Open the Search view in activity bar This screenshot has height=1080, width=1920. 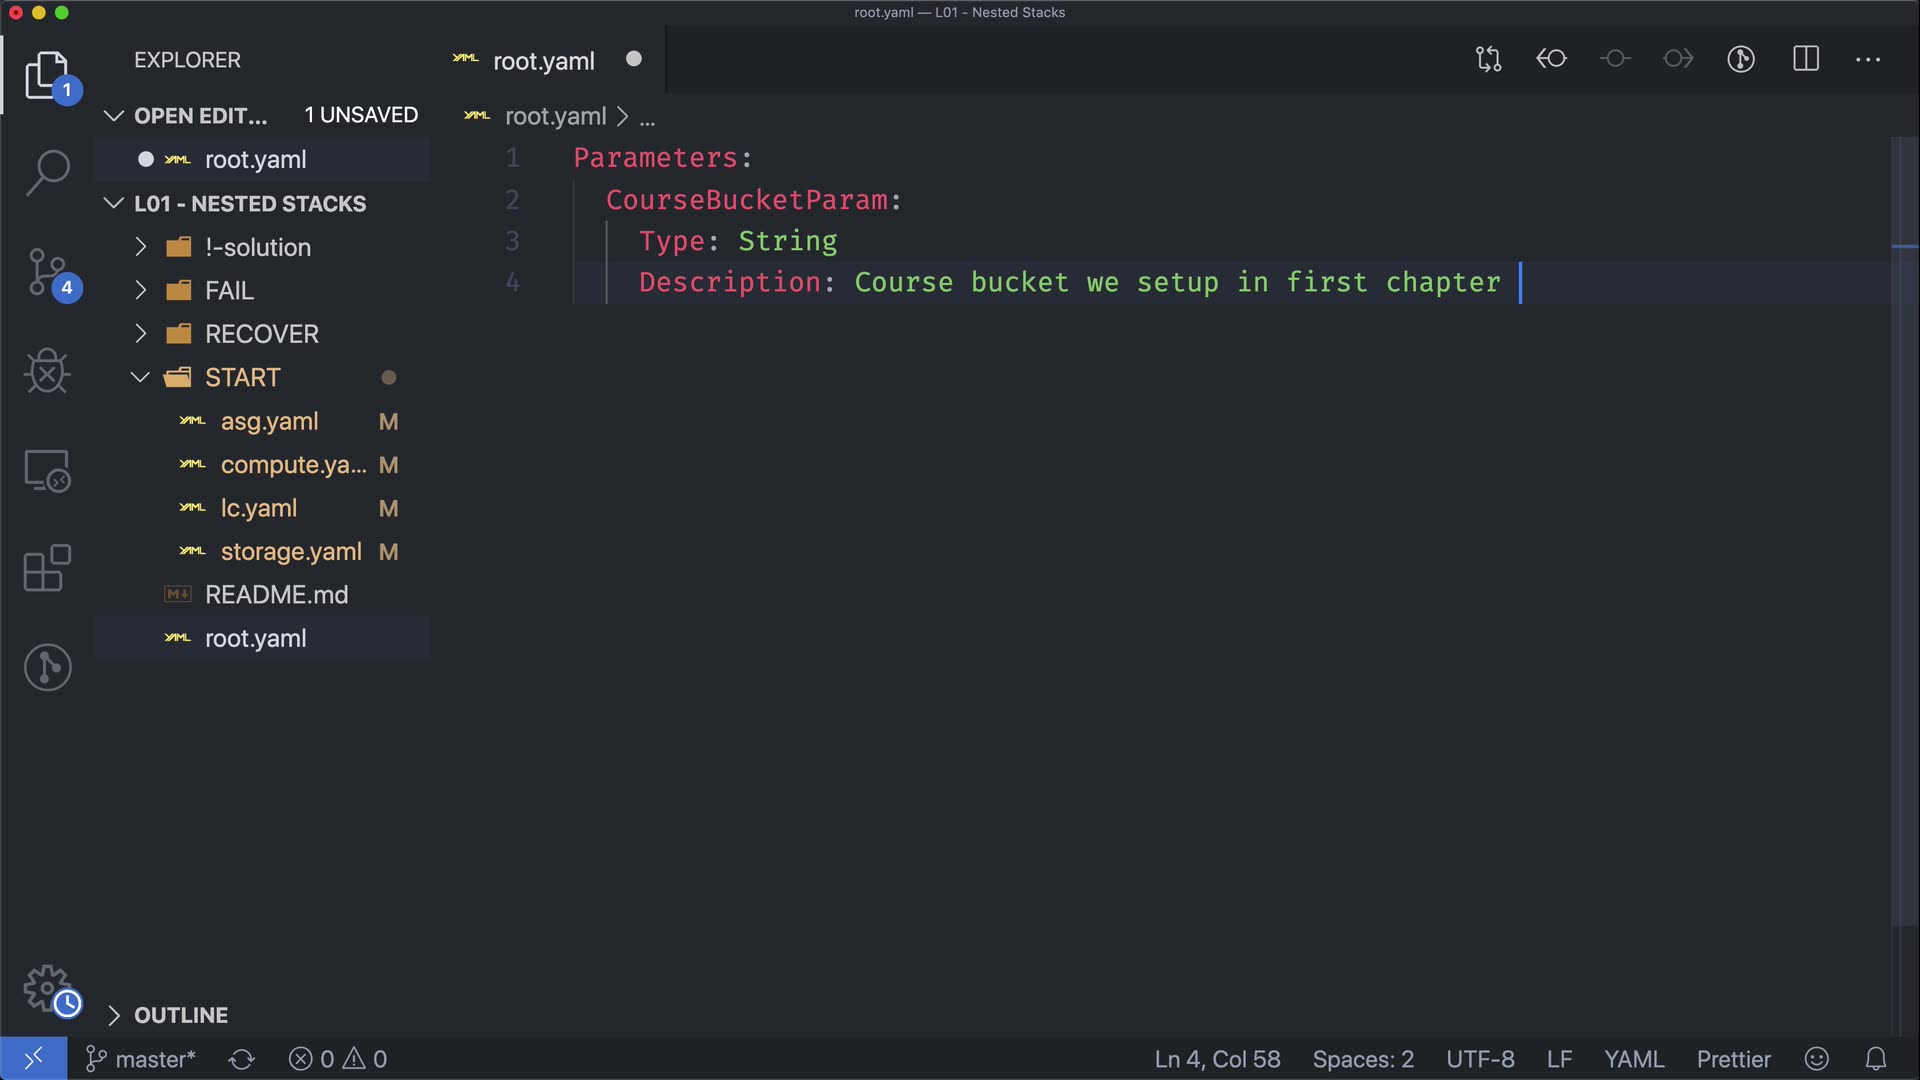coord(47,172)
